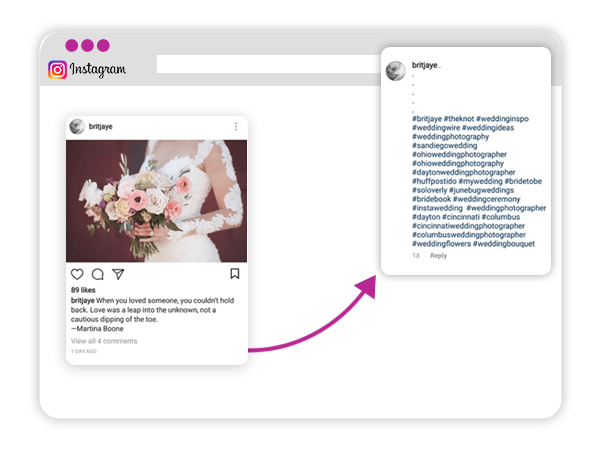600x450 pixels.
Task: Click the Instagram camera logo icon
Action: coord(57,70)
